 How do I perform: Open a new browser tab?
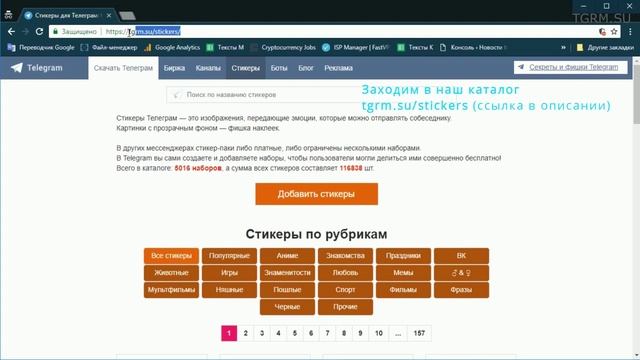pyautogui.click(x=127, y=16)
